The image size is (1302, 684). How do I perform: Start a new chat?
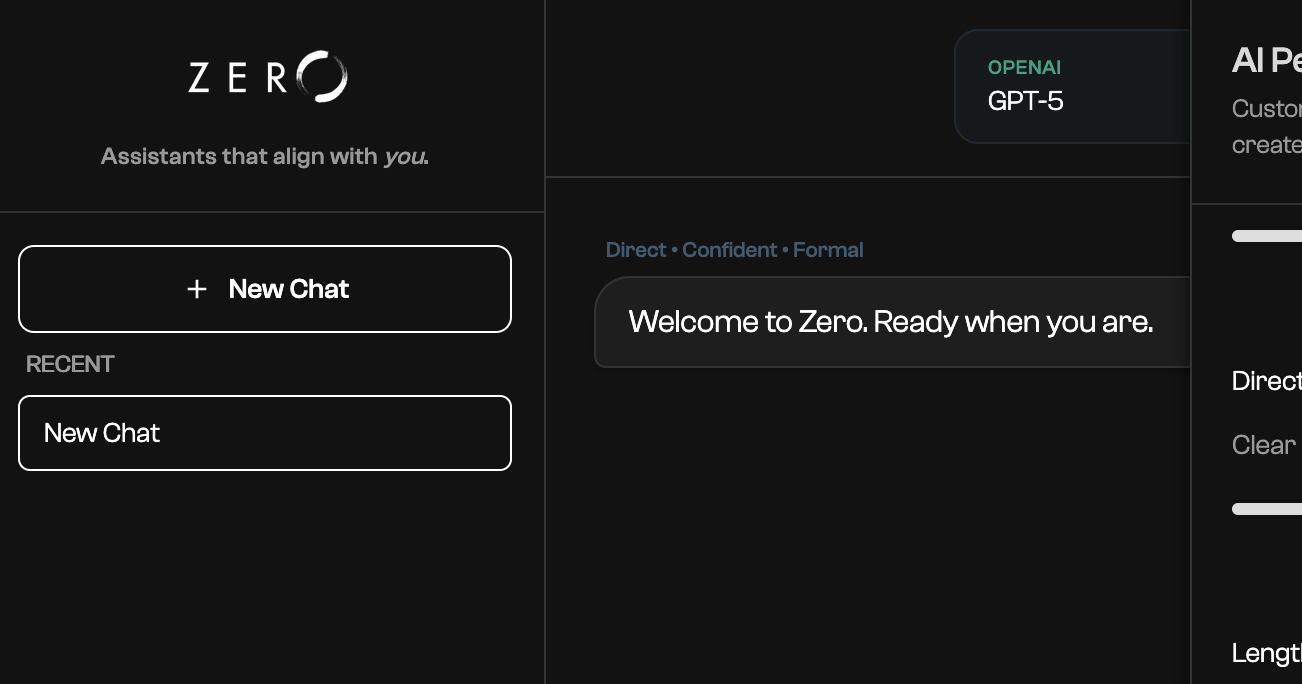[265, 289]
